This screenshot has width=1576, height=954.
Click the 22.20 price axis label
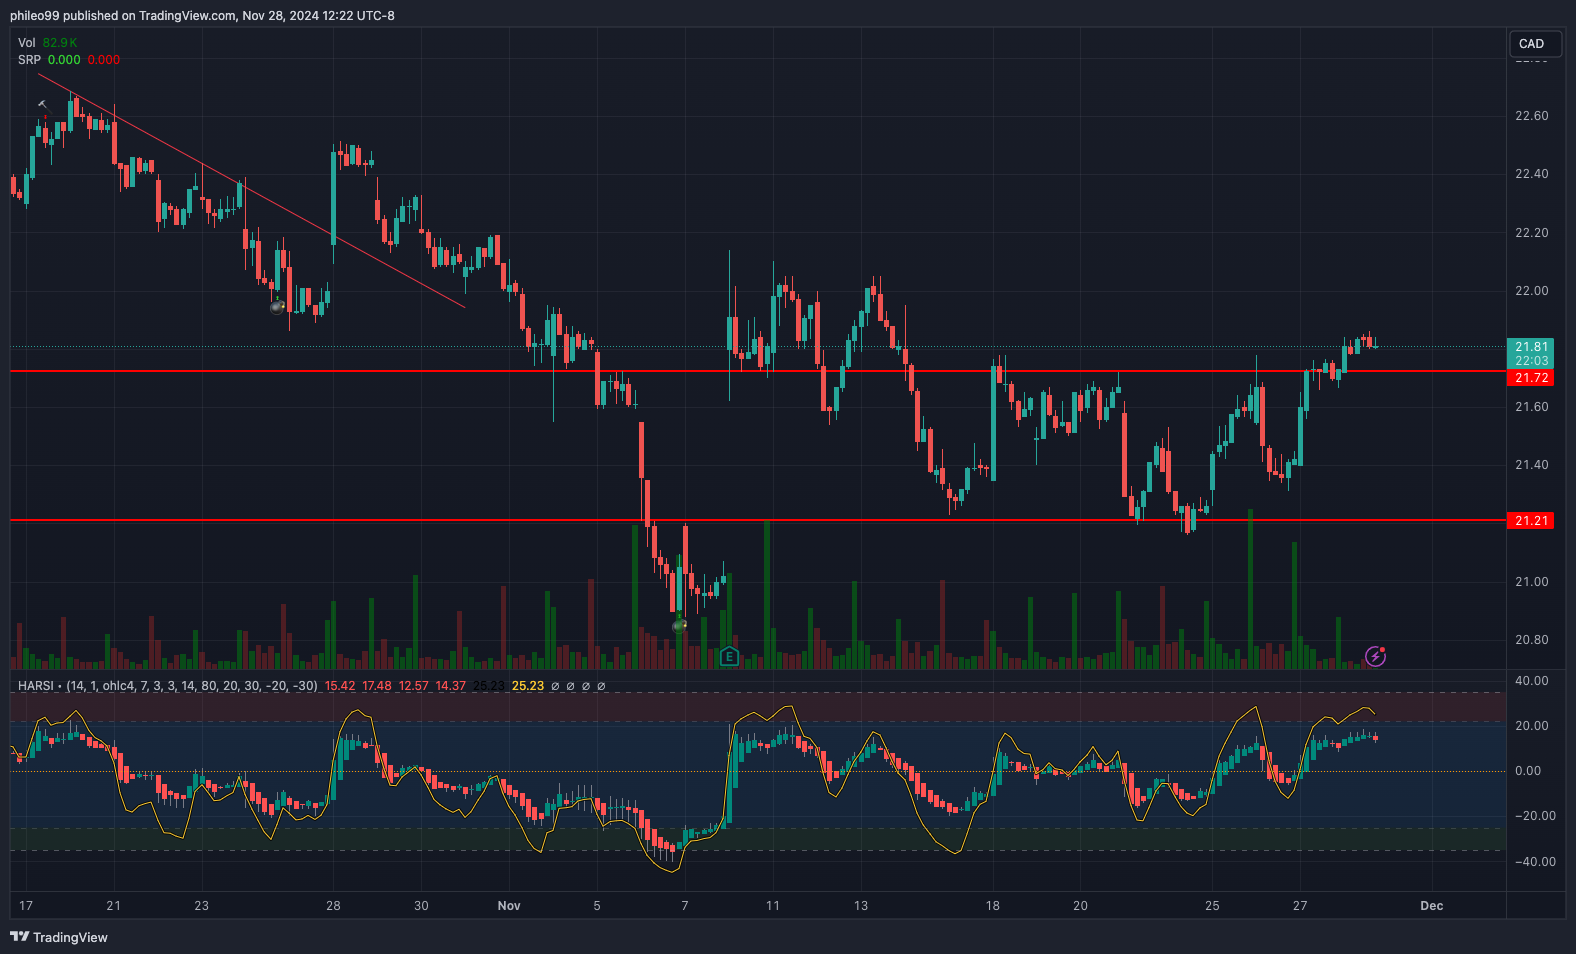point(1531,233)
